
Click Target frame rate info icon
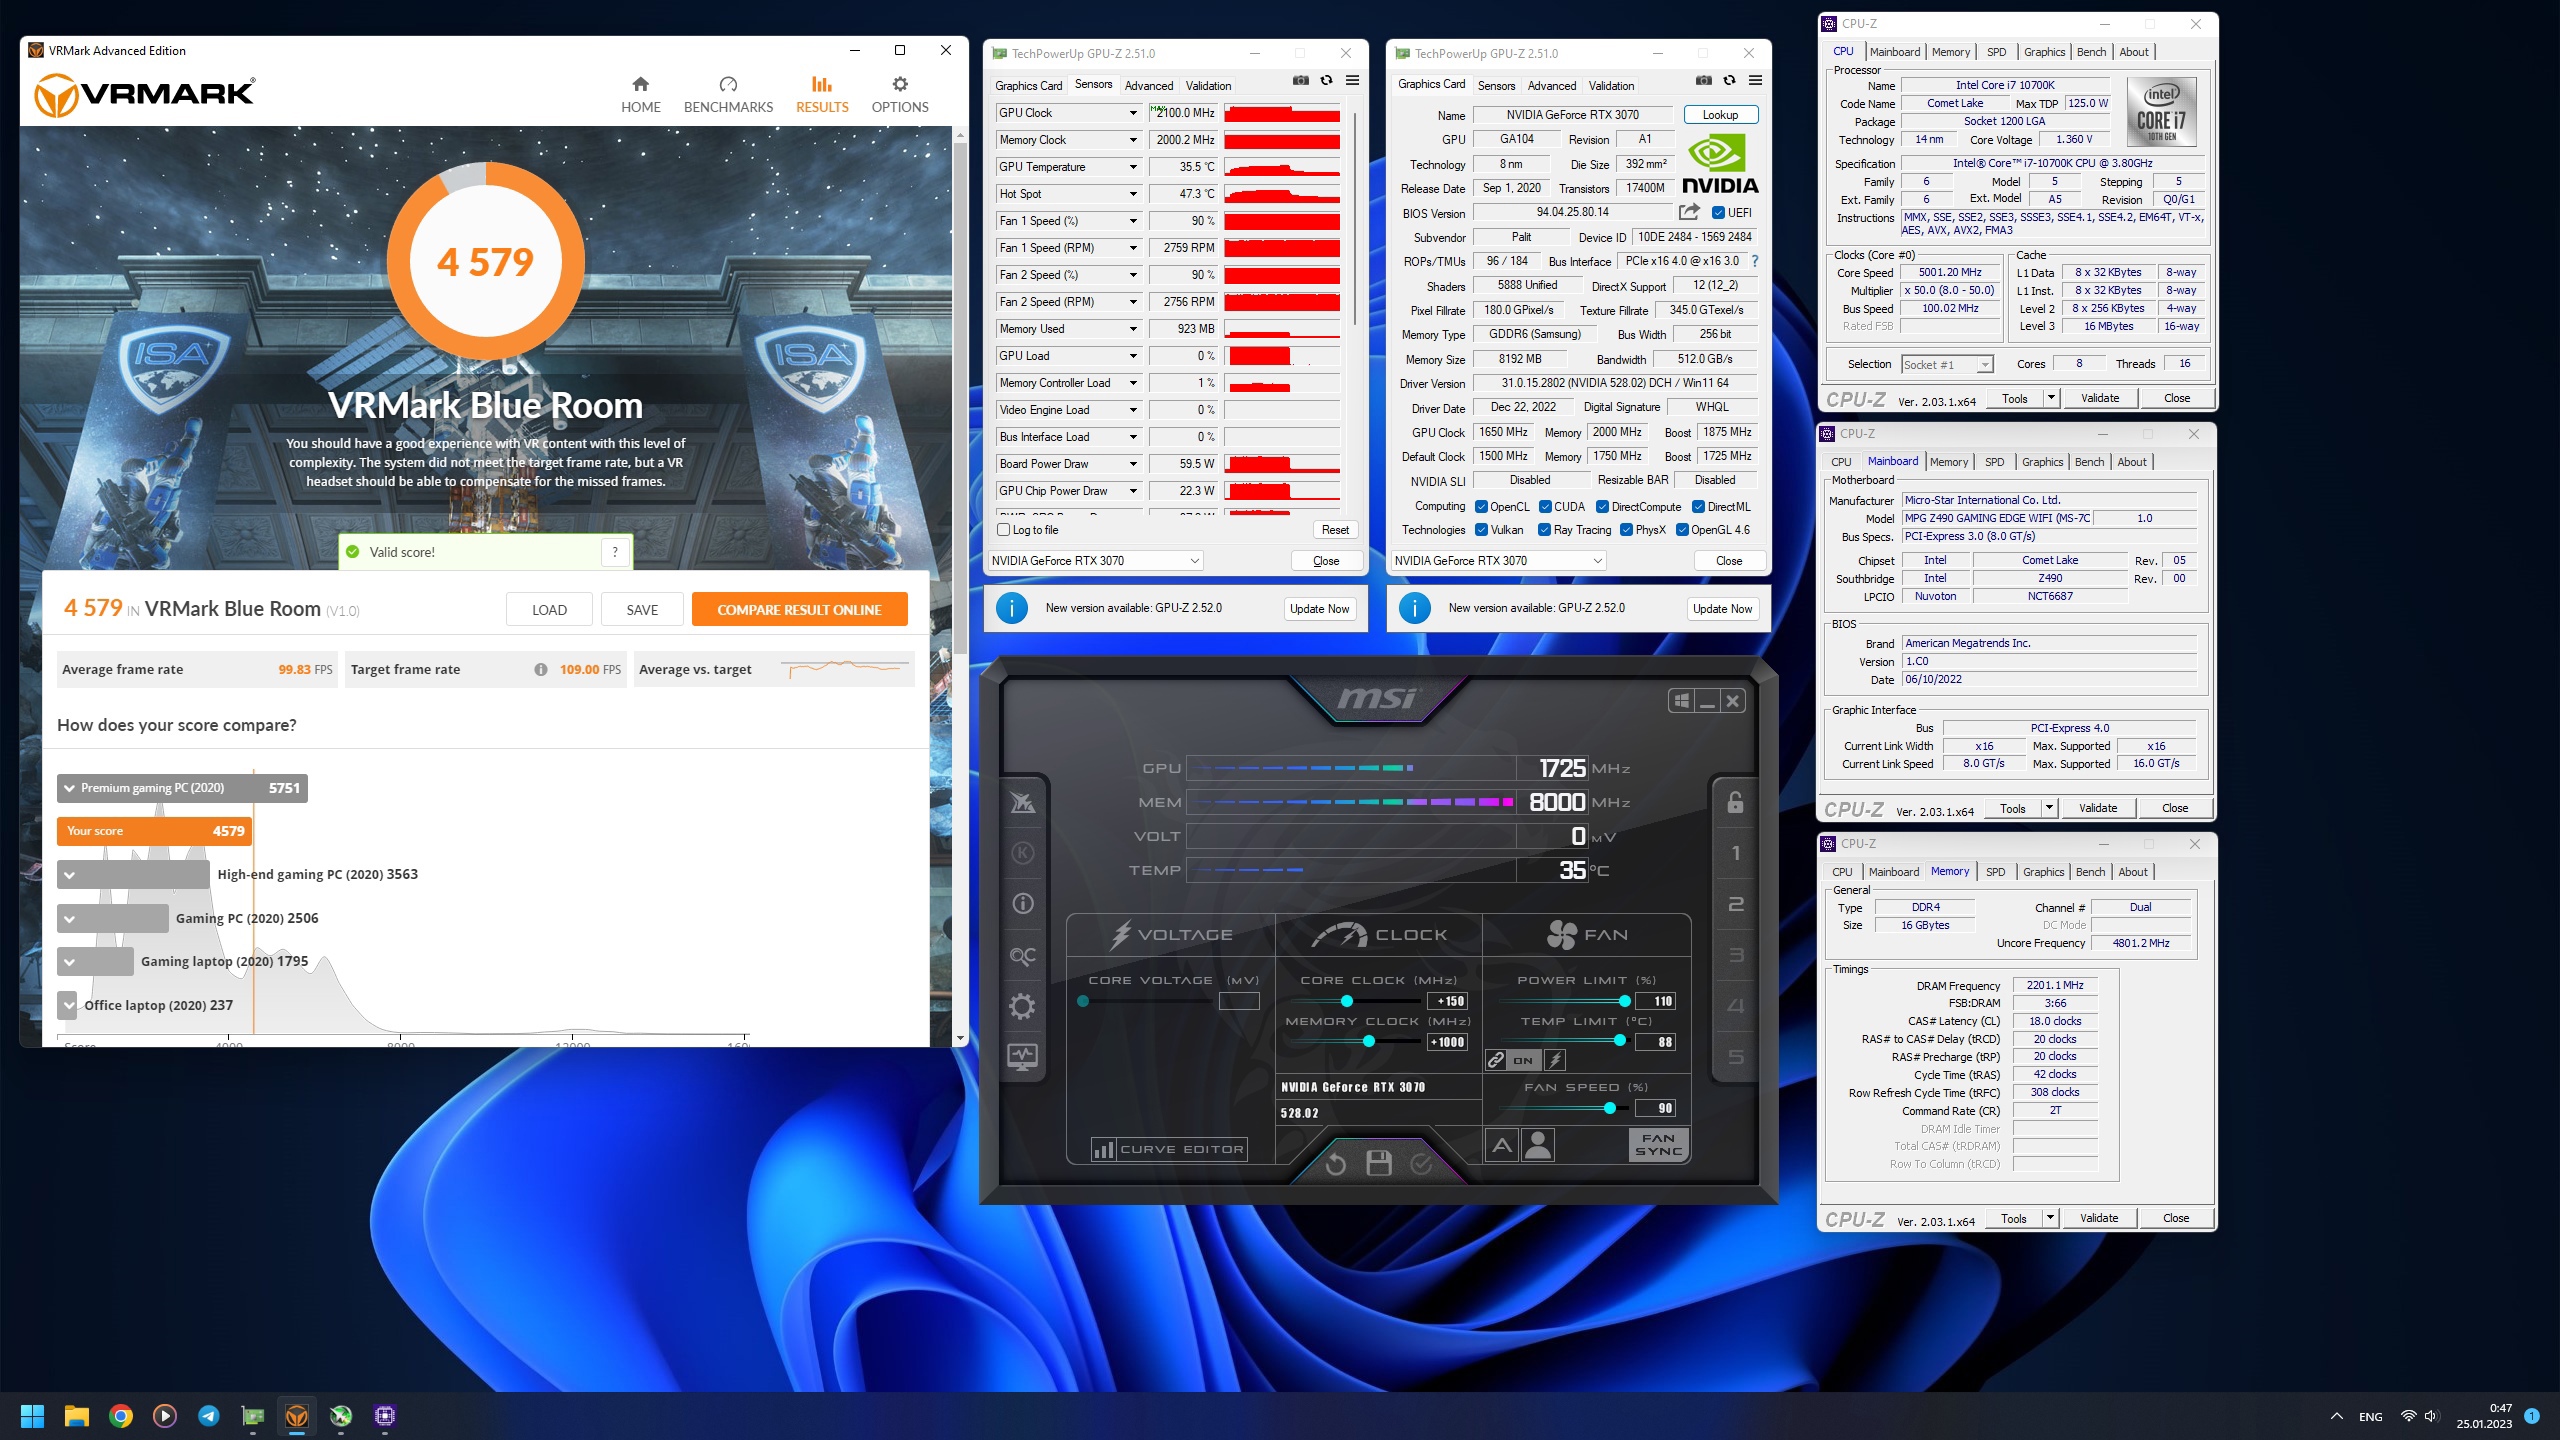(541, 670)
